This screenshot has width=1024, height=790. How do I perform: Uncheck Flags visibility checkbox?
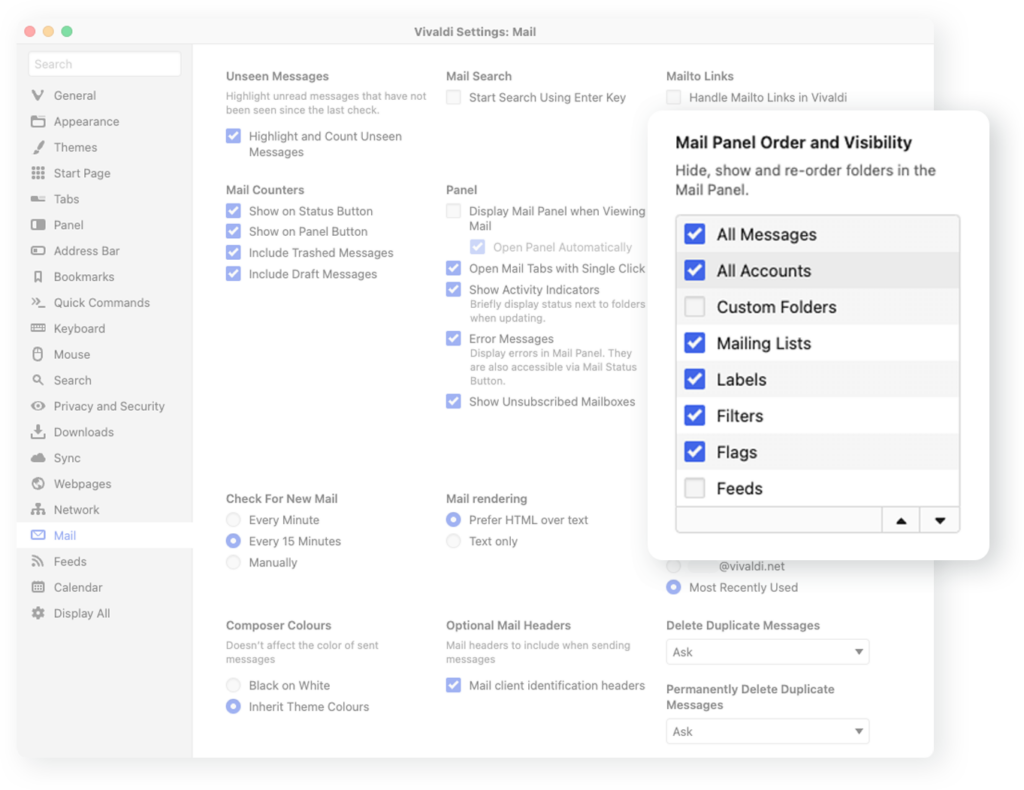coord(695,452)
